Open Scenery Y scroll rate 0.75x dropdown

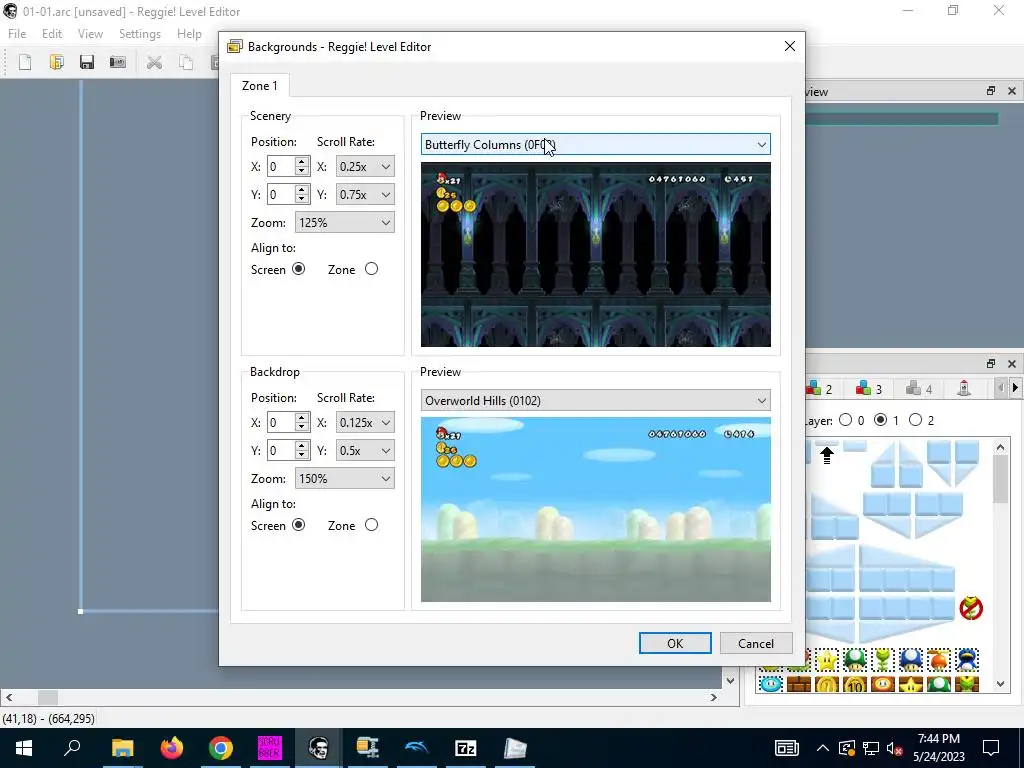365,195
